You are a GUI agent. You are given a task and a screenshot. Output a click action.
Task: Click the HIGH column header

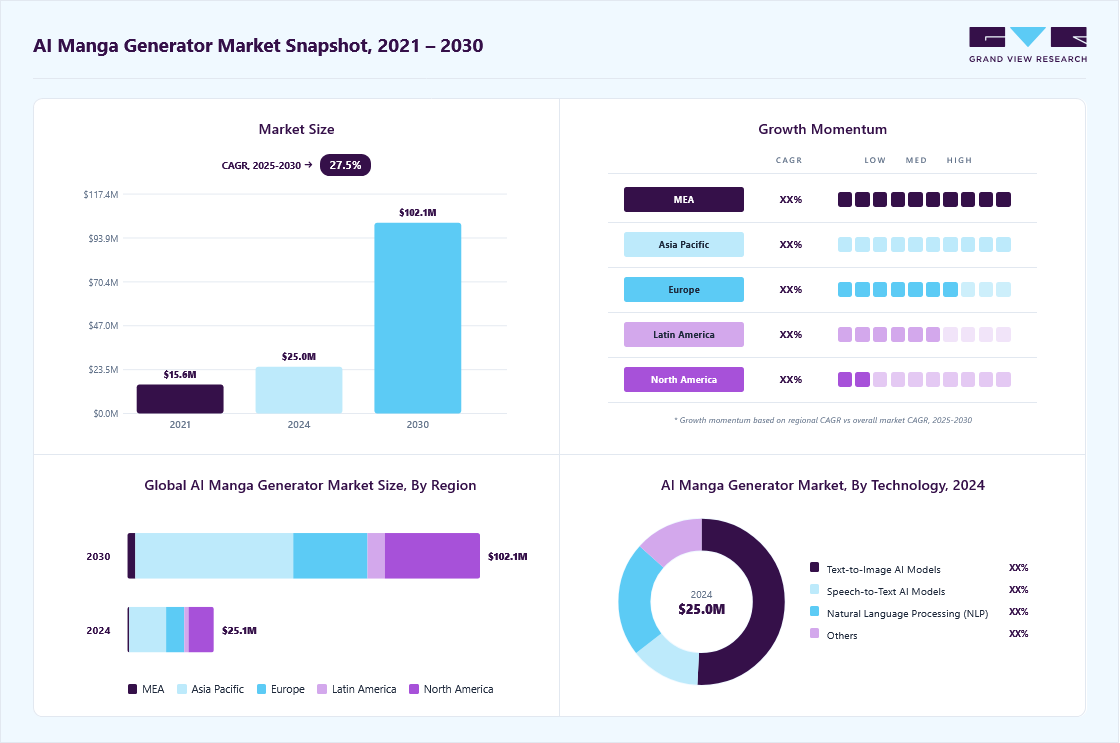coord(959,160)
